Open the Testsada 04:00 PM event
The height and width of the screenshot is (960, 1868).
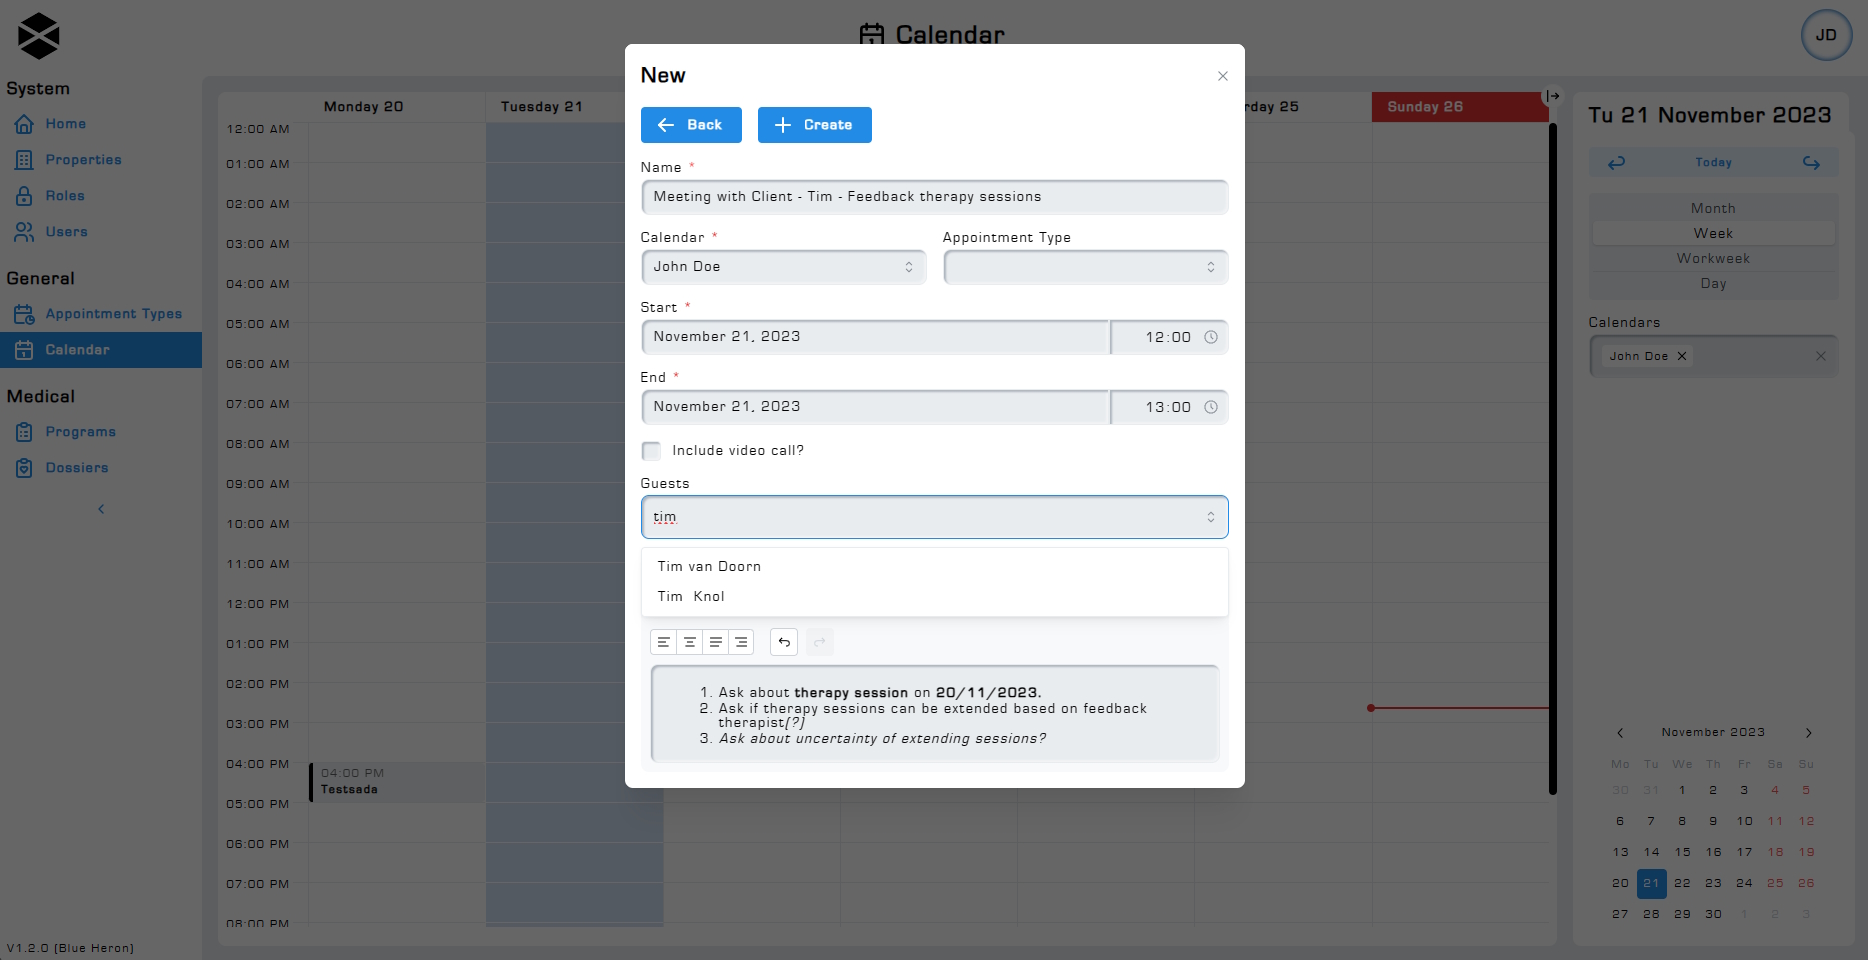click(x=397, y=782)
